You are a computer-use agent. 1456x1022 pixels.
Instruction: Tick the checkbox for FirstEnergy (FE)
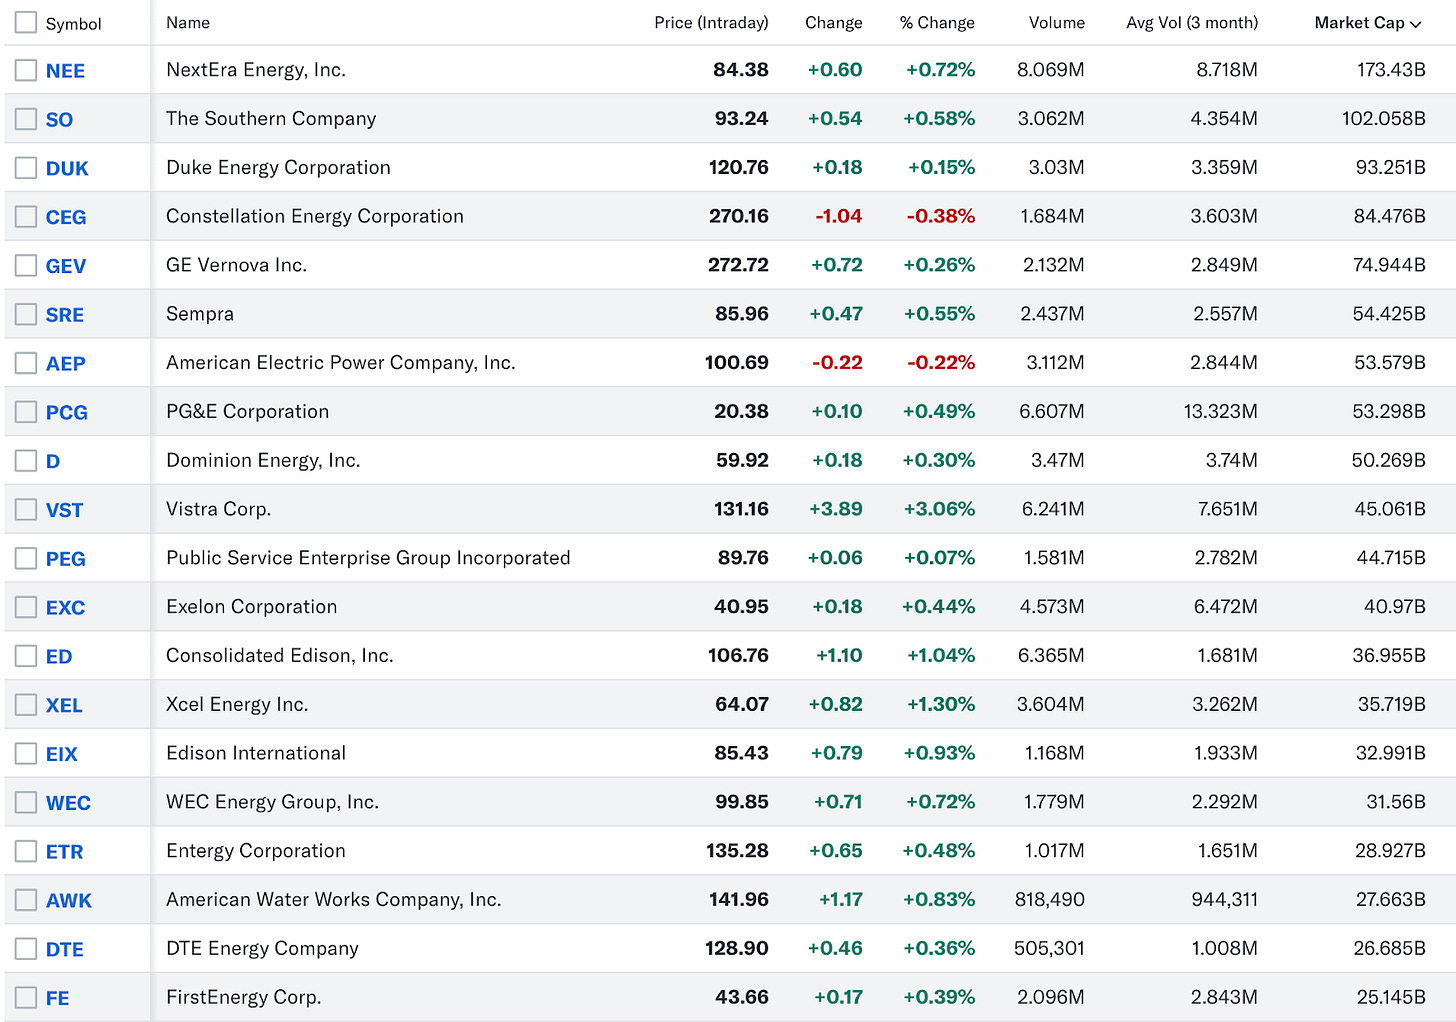click(x=25, y=997)
